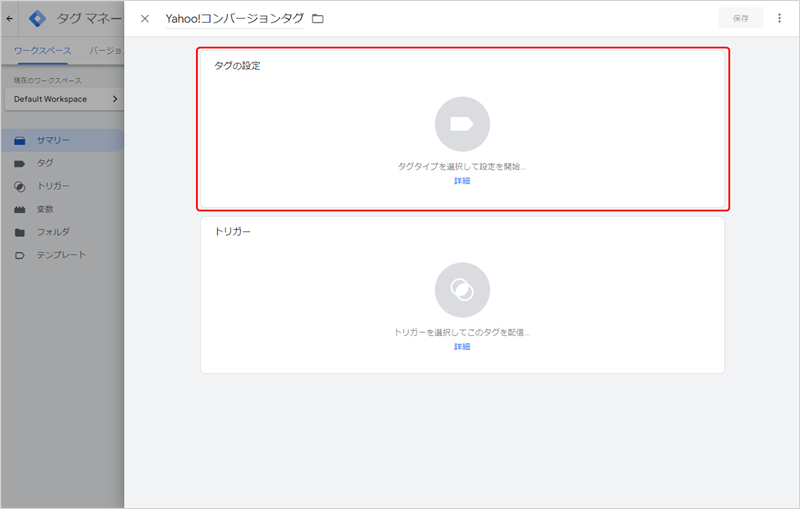Switch to the バージョン tab
This screenshot has width=800, height=509.
pos(106,51)
